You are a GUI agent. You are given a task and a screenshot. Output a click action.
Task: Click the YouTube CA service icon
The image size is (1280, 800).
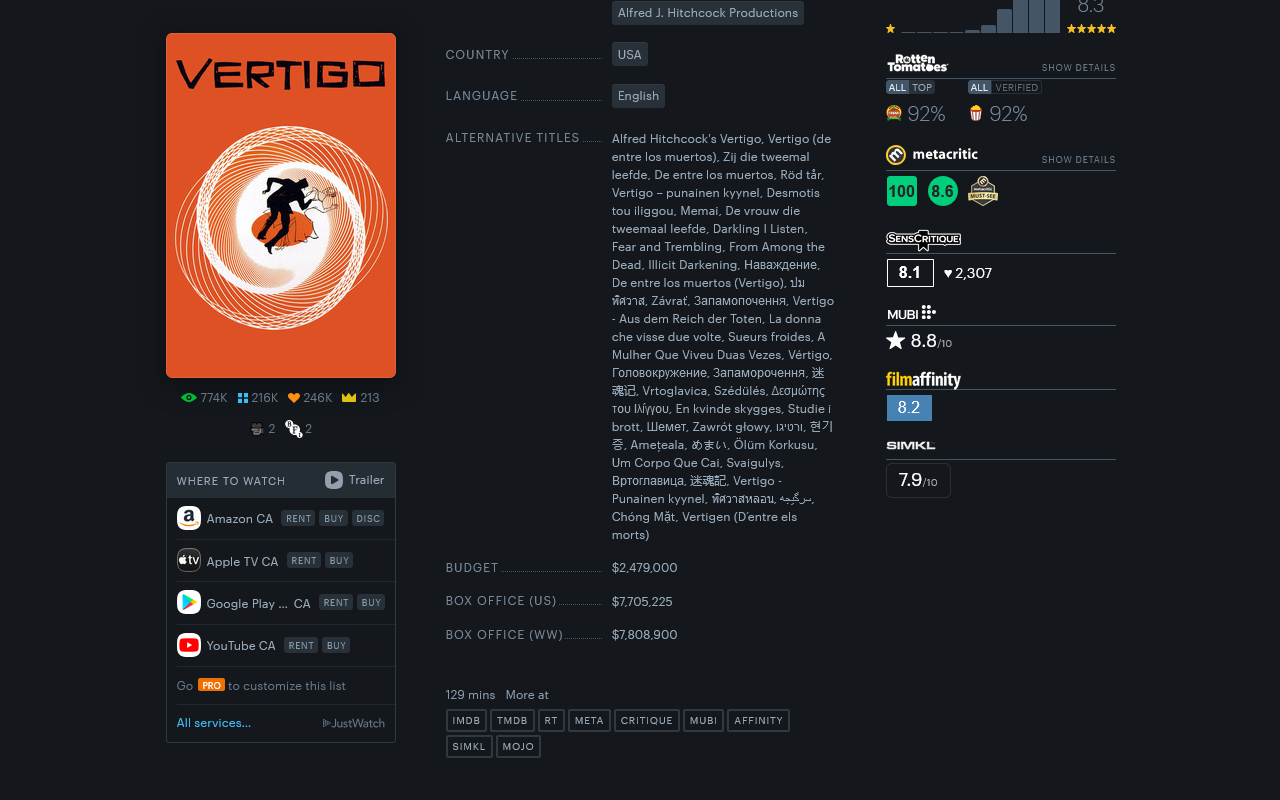[189, 645]
